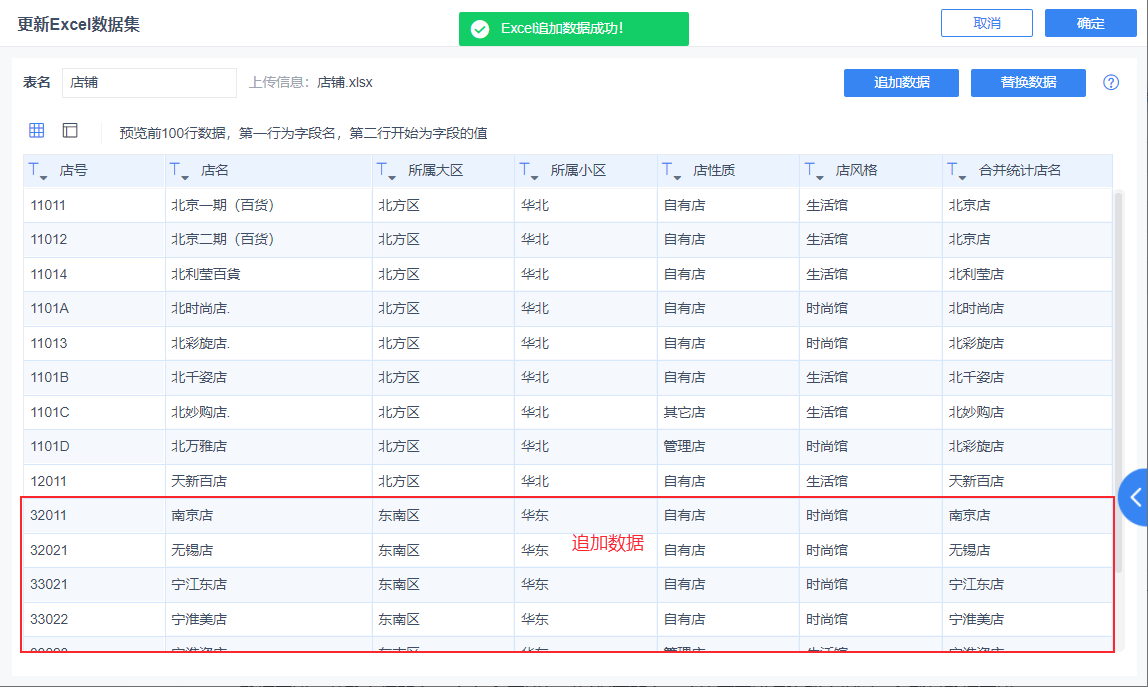Focus the 表名 input field

click(x=149, y=83)
